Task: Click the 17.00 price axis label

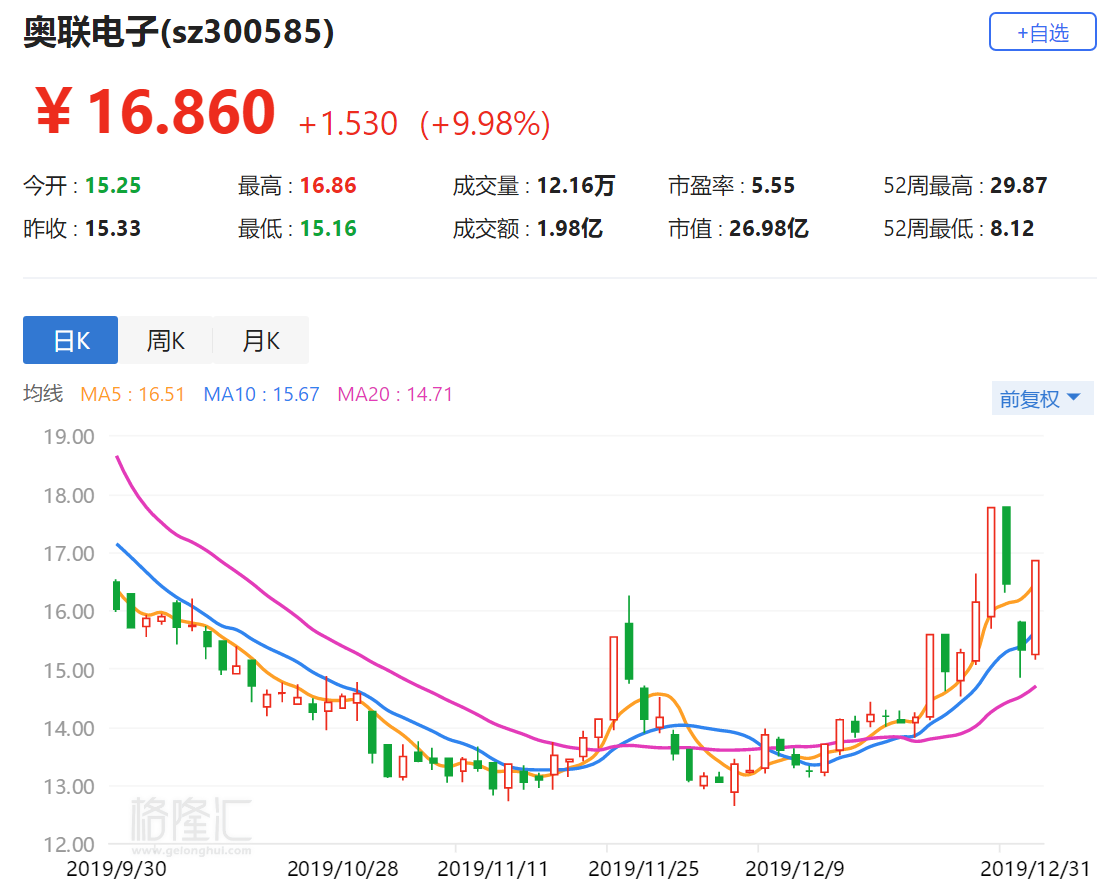Action: pyautogui.click(x=69, y=554)
